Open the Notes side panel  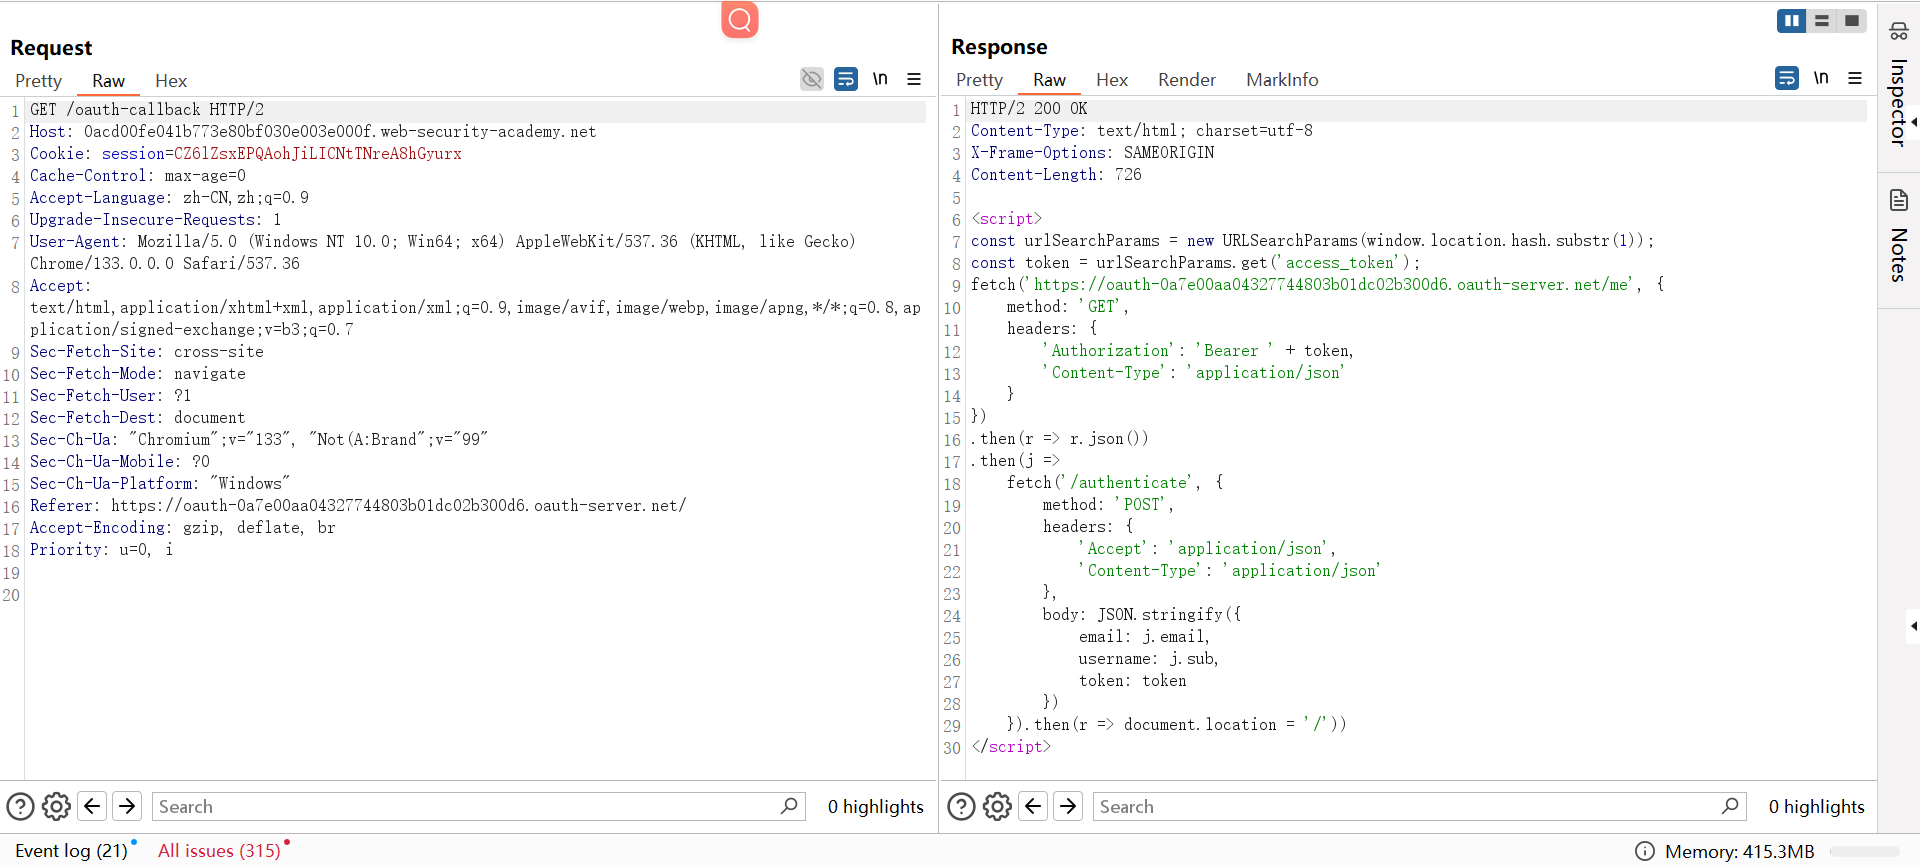pos(1898,238)
